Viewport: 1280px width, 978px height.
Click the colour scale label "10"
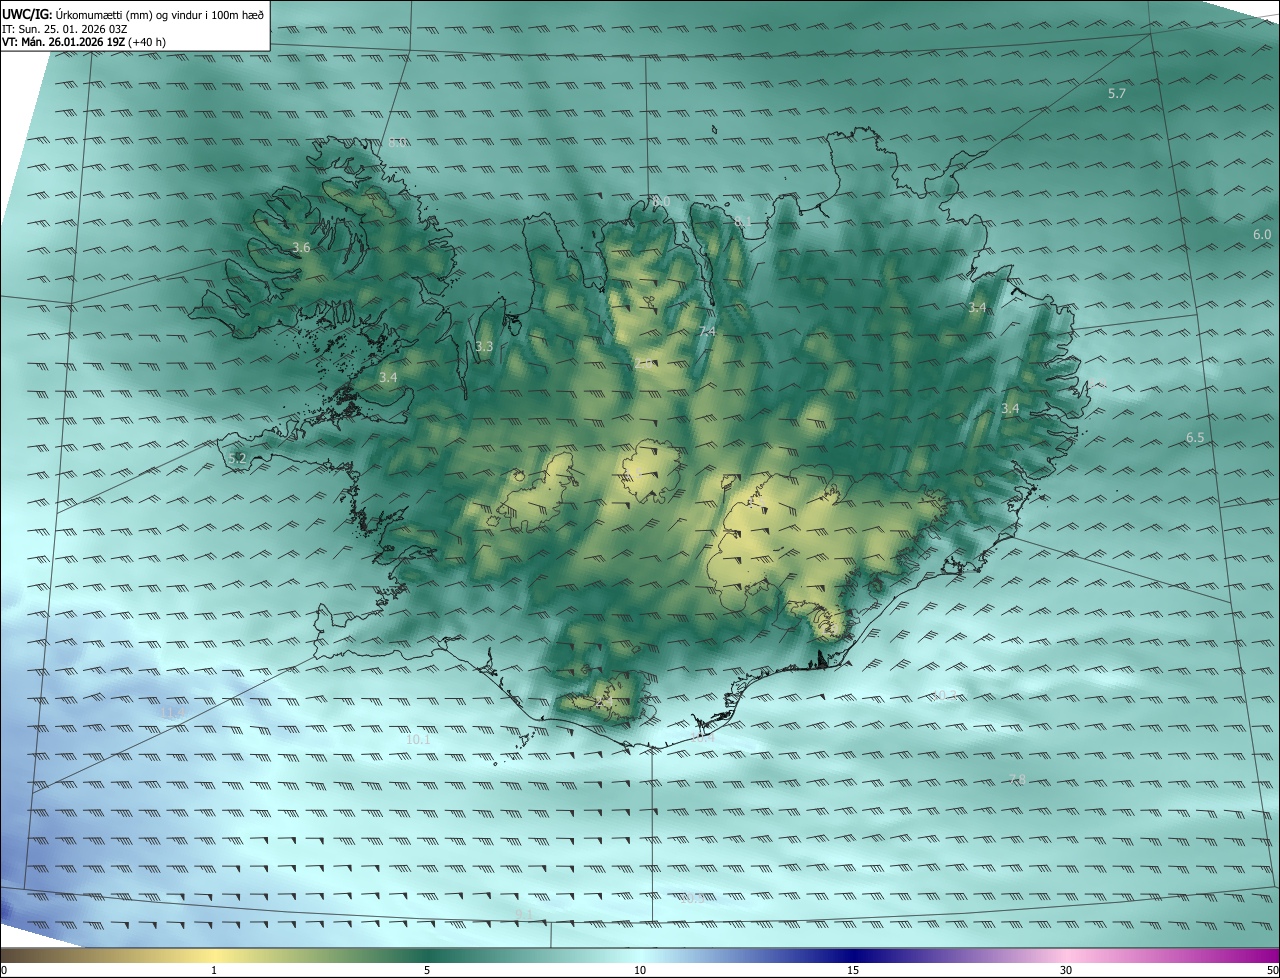tap(640, 971)
